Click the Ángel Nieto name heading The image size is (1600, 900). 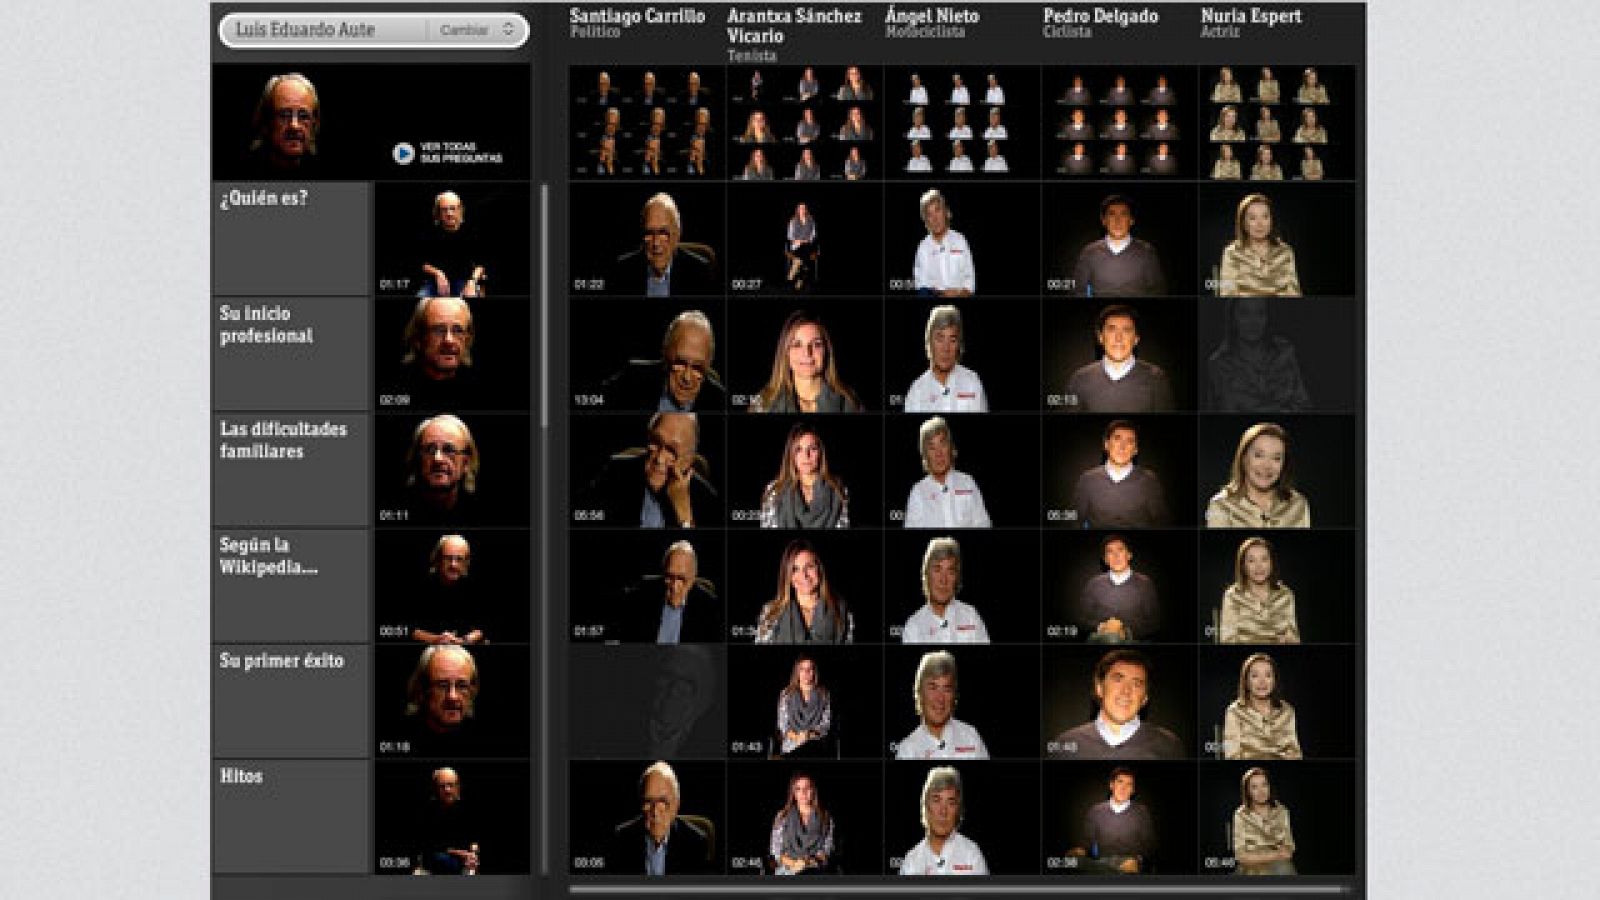(x=931, y=17)
